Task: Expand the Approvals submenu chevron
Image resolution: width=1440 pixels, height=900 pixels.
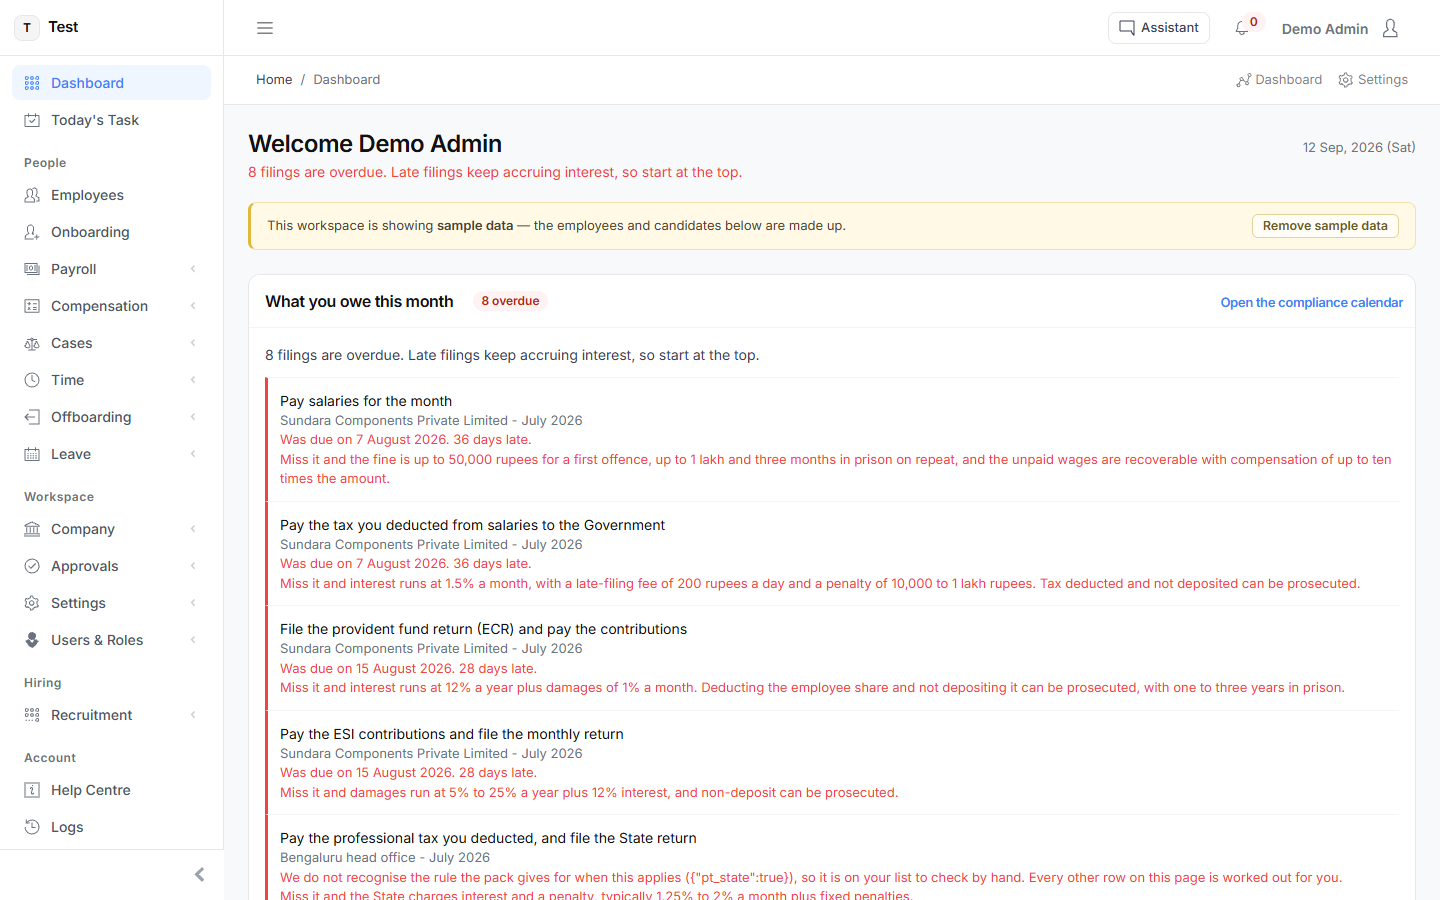Action: pyautogui.click(x=193, y=566)
